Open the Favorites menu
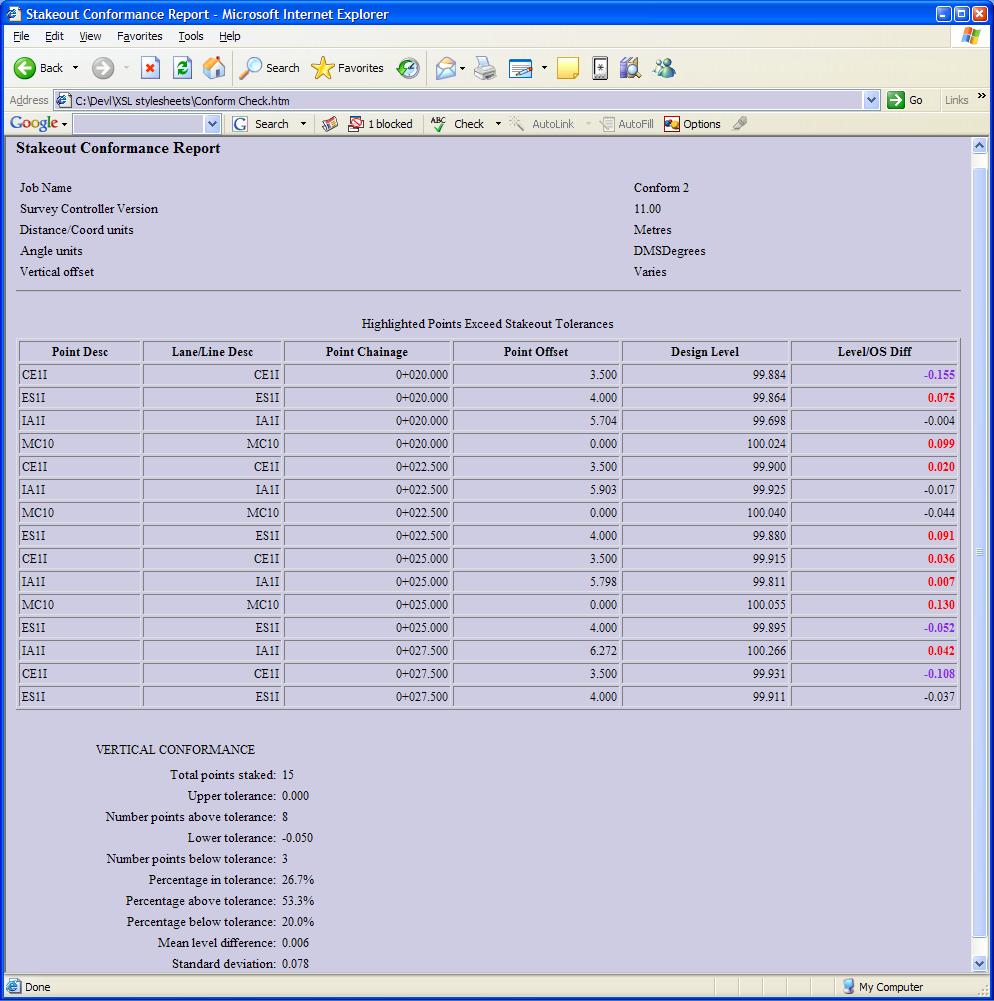The image size is (994, 1001). (139, 36)
